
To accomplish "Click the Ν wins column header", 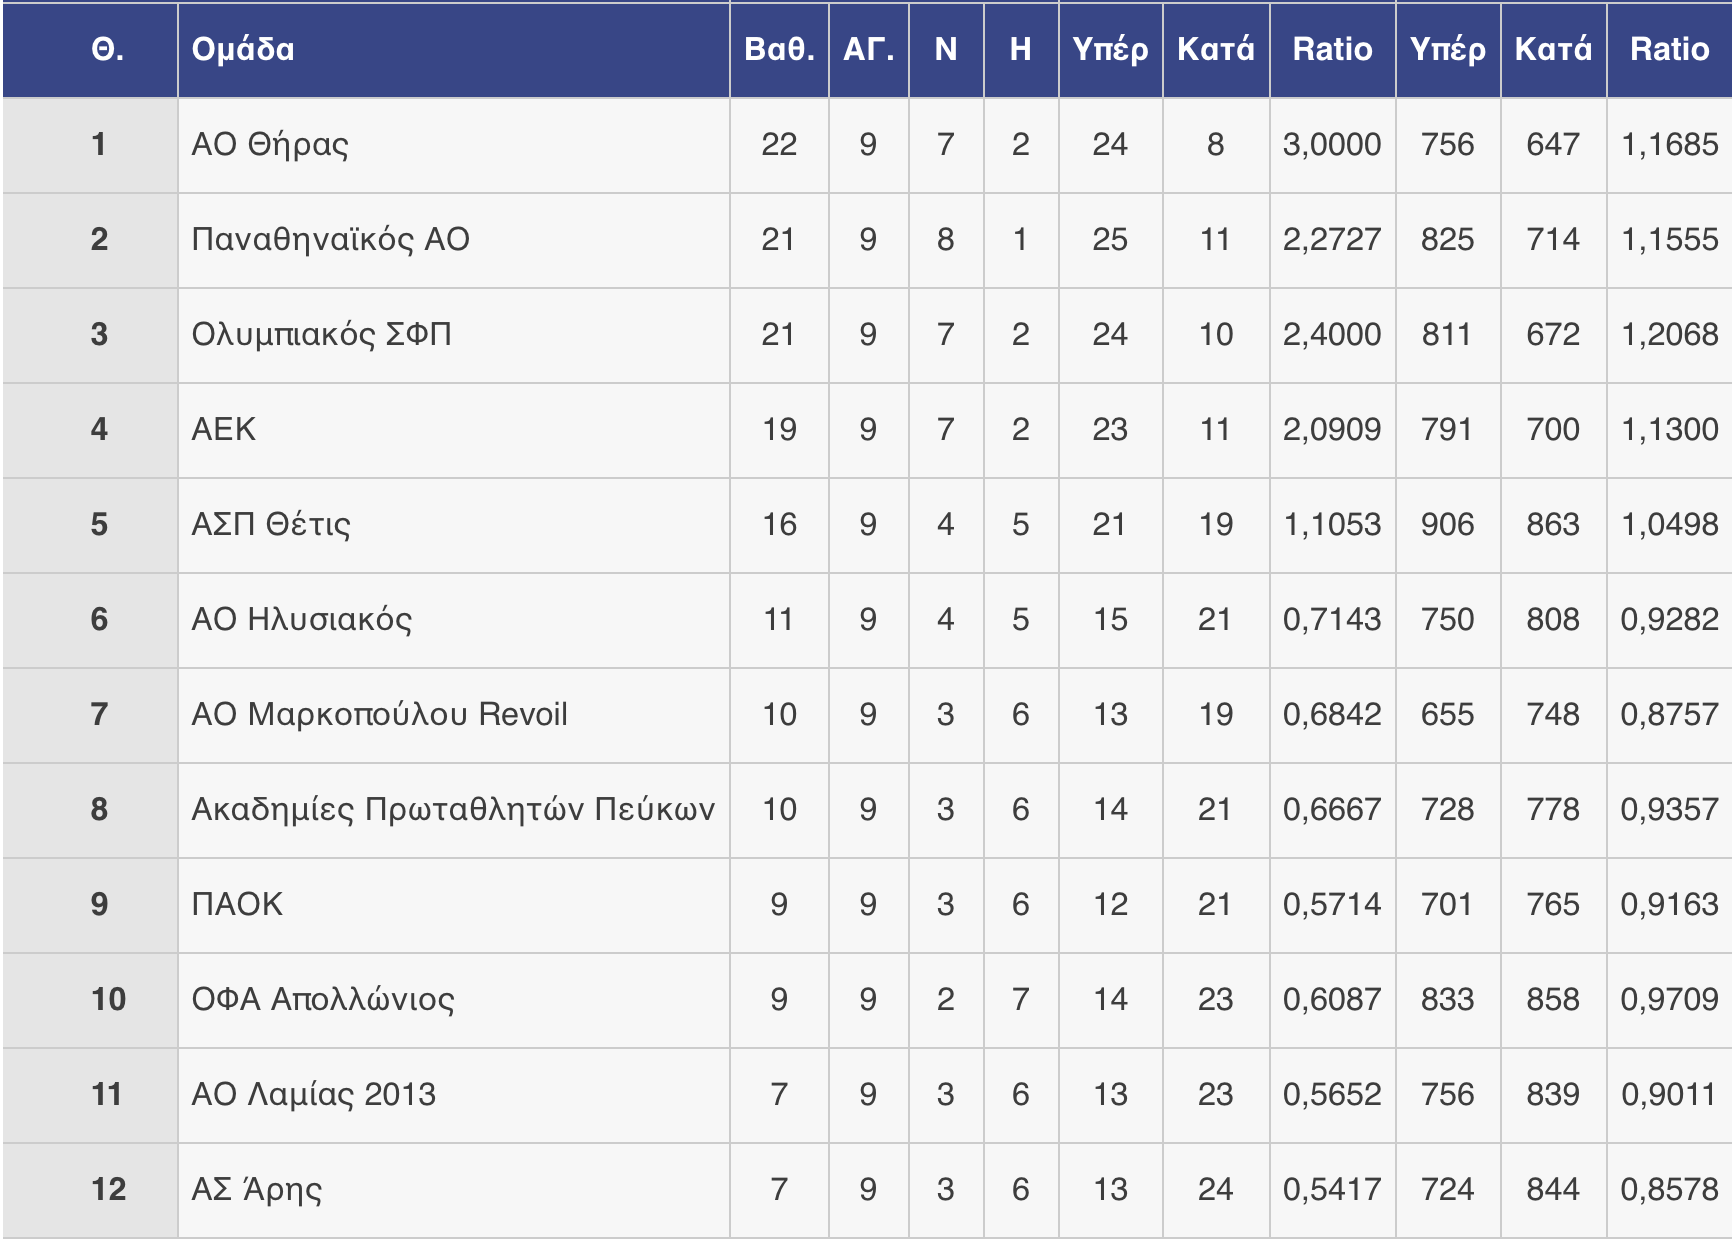I will tap(945, 49).
